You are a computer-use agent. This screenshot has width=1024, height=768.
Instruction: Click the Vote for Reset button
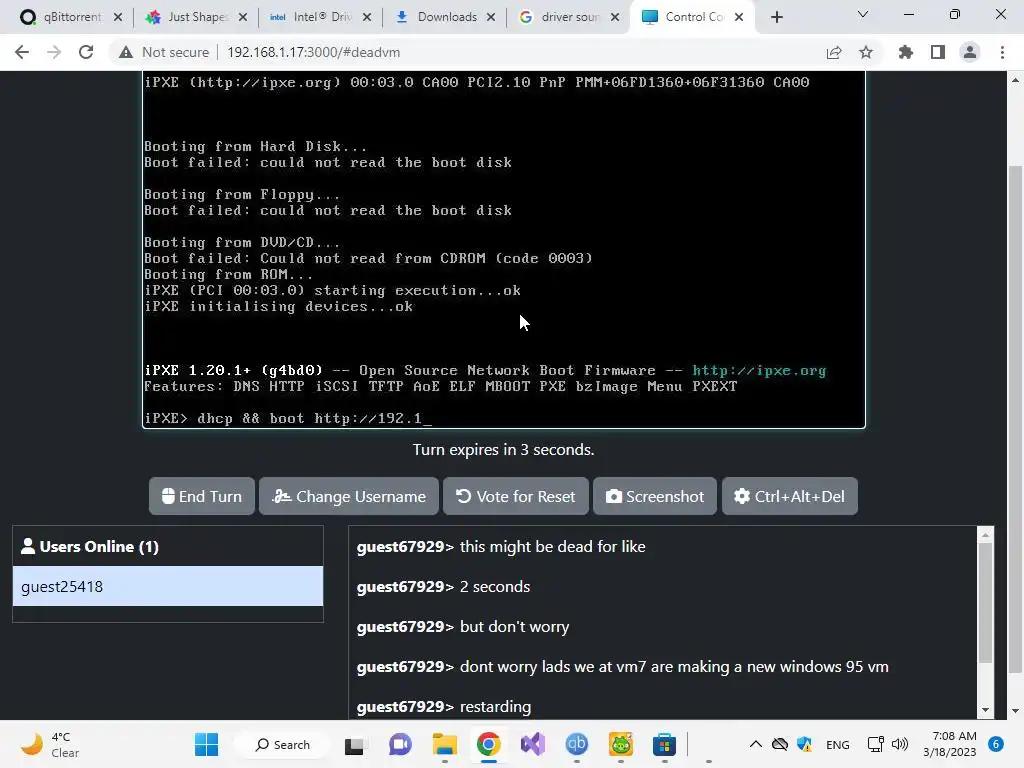(516, 496)
